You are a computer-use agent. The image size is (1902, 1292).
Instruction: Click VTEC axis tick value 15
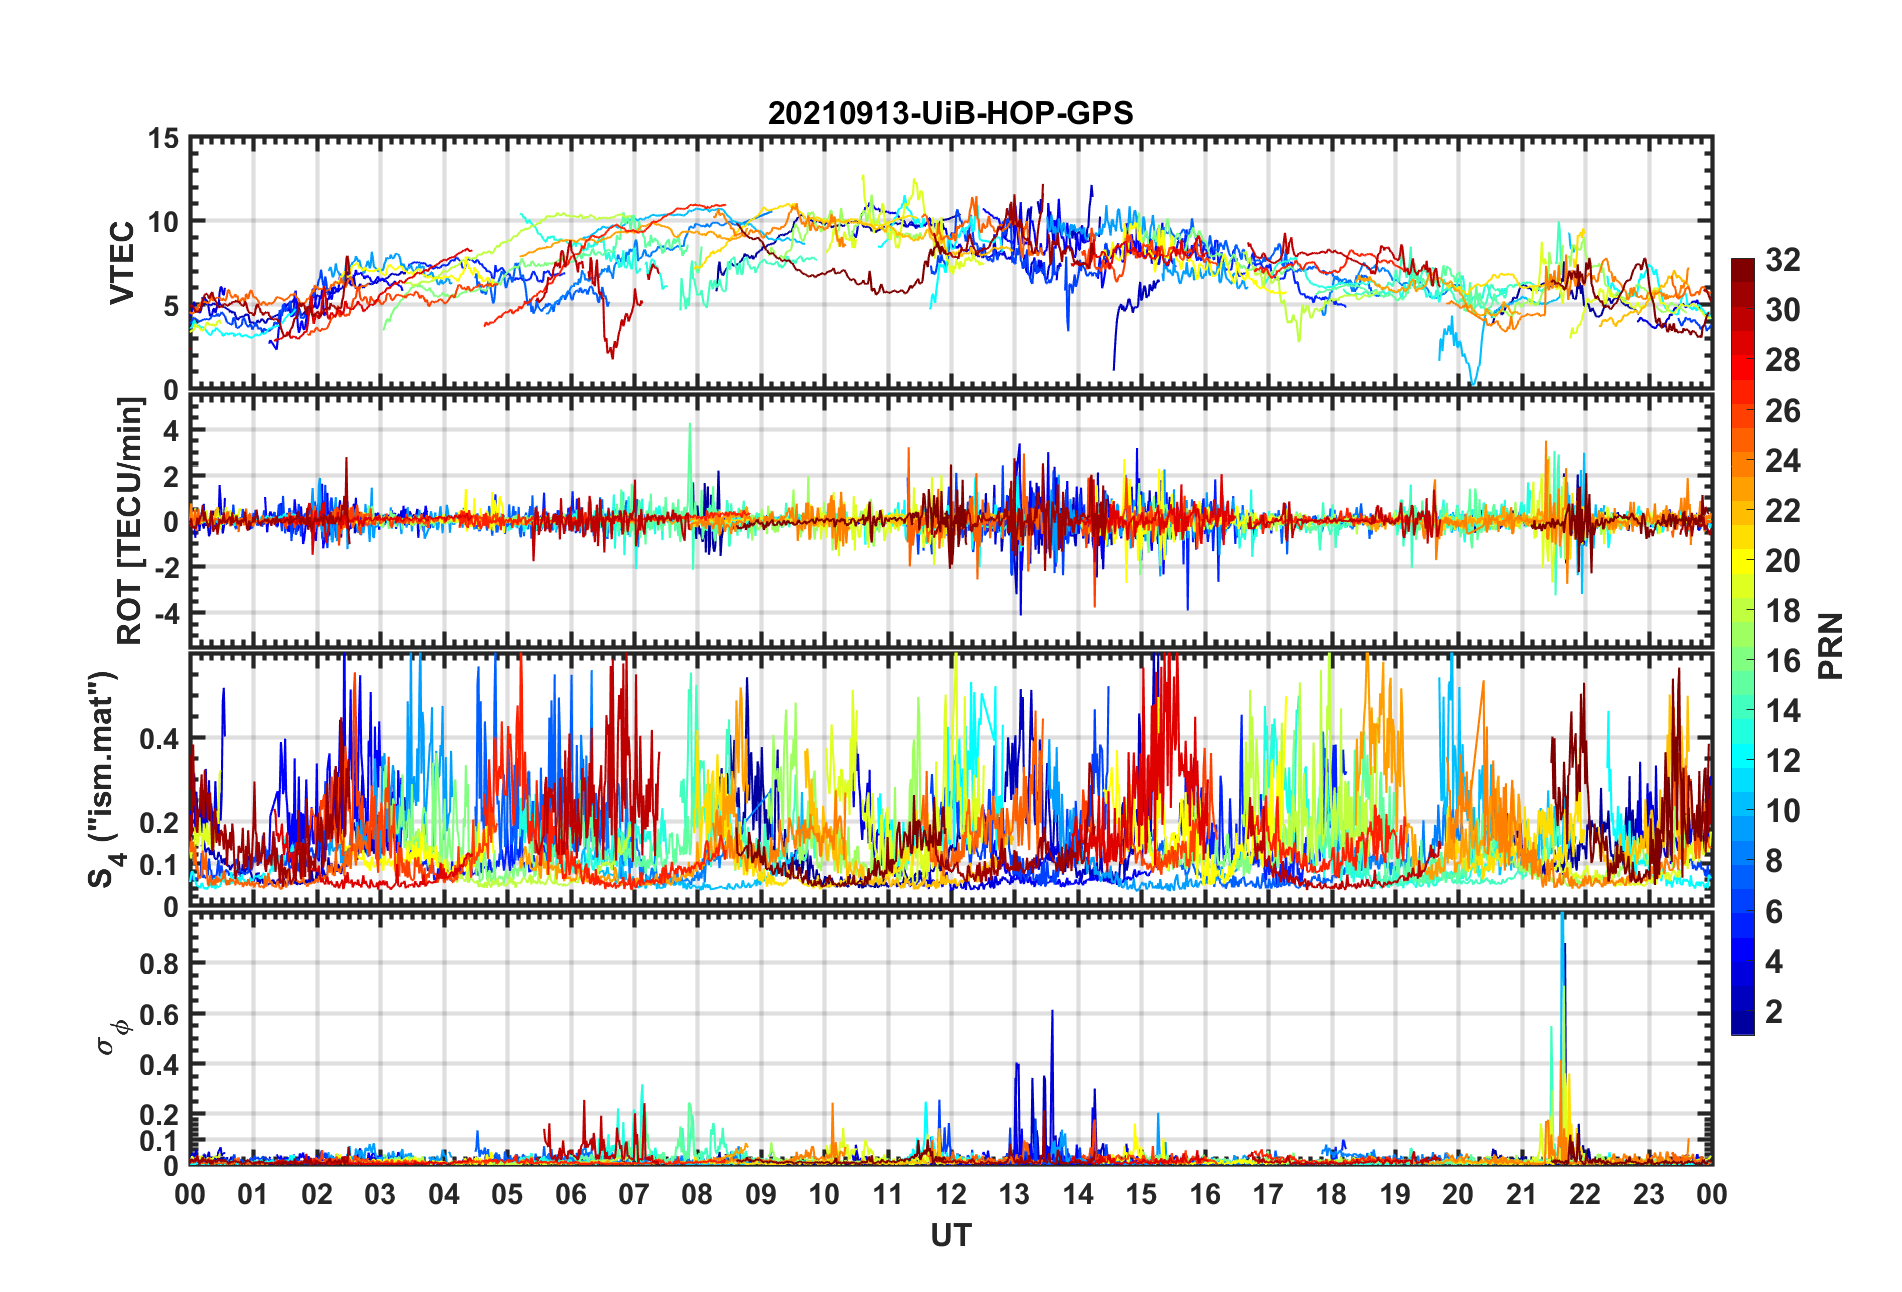[x=163, y=139]
